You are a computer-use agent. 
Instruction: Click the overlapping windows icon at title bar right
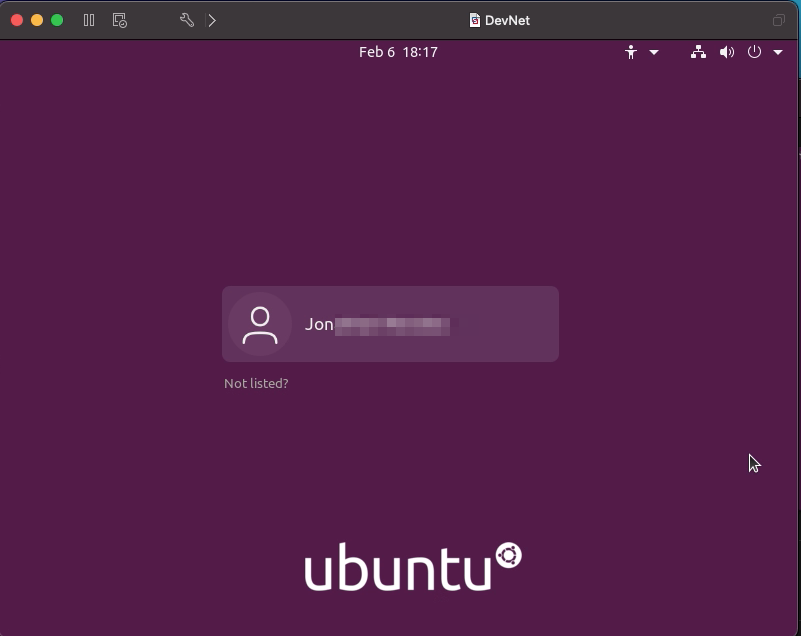click(x=779, y=20)
